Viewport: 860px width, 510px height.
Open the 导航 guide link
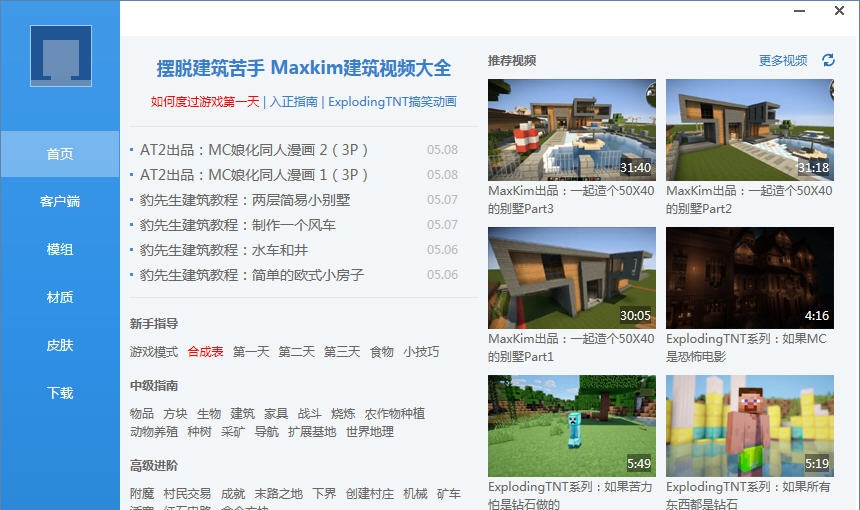click(267, 432)
